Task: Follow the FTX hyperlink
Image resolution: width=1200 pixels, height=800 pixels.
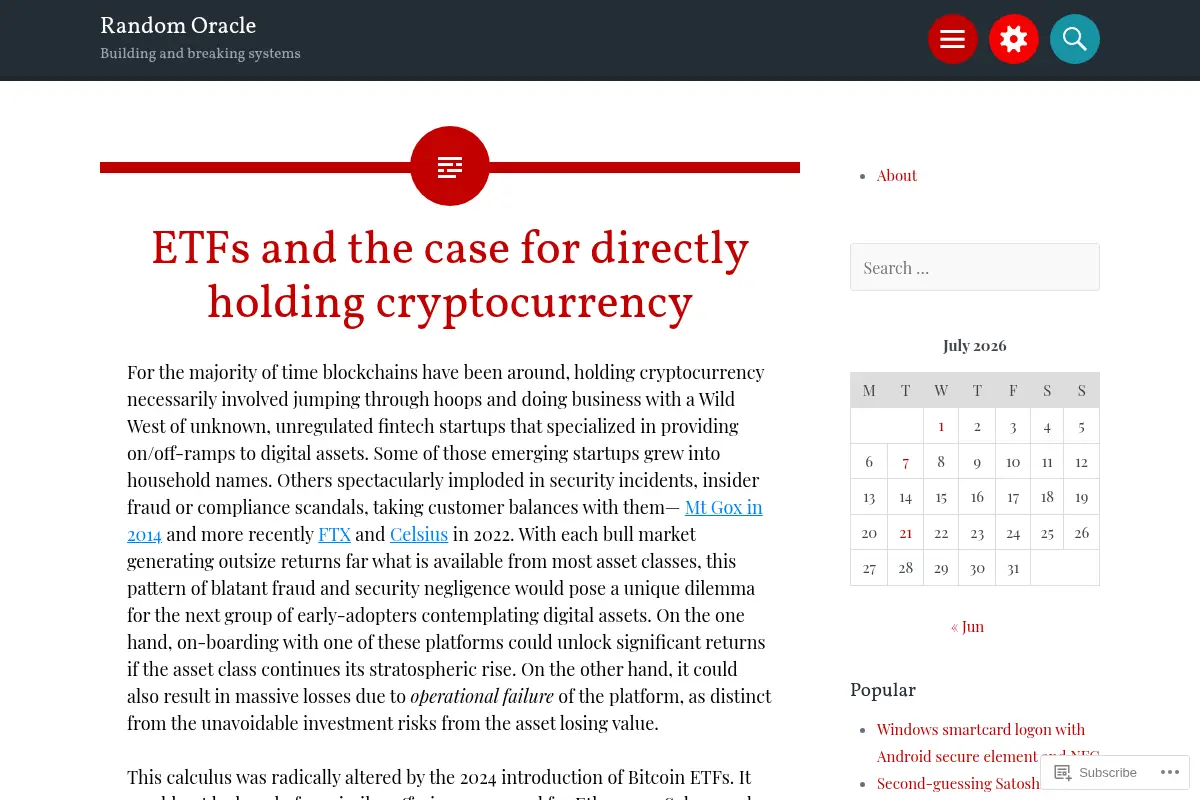Action: (x=334, y=534)
